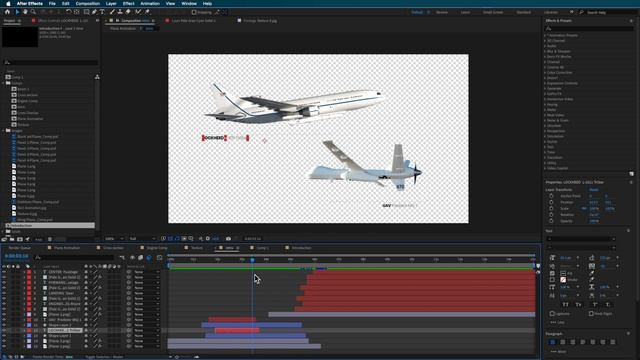Toggle the Rotation stopwatch
Viewport: 640px width, 360px height.
point(551,215)
